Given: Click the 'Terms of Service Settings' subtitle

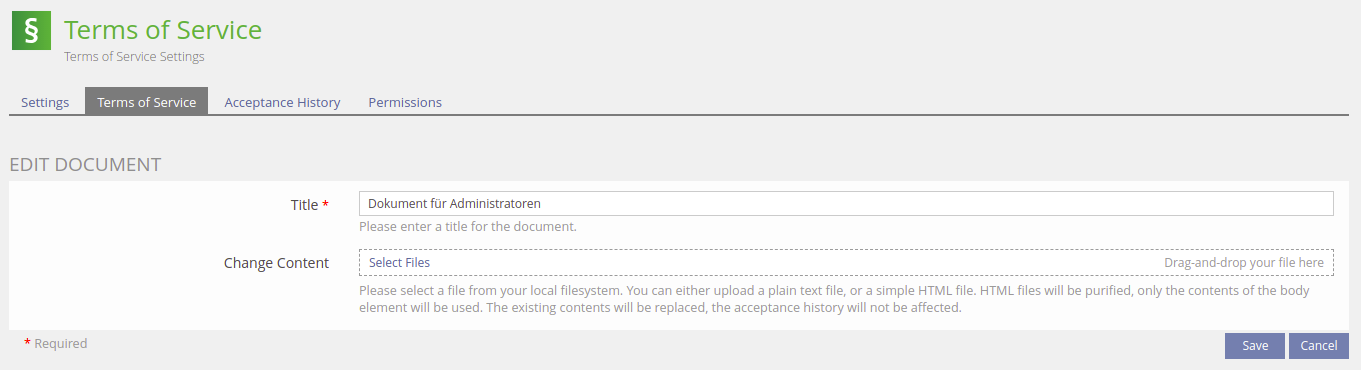Looking at the screenshot, I should [134, 57].
